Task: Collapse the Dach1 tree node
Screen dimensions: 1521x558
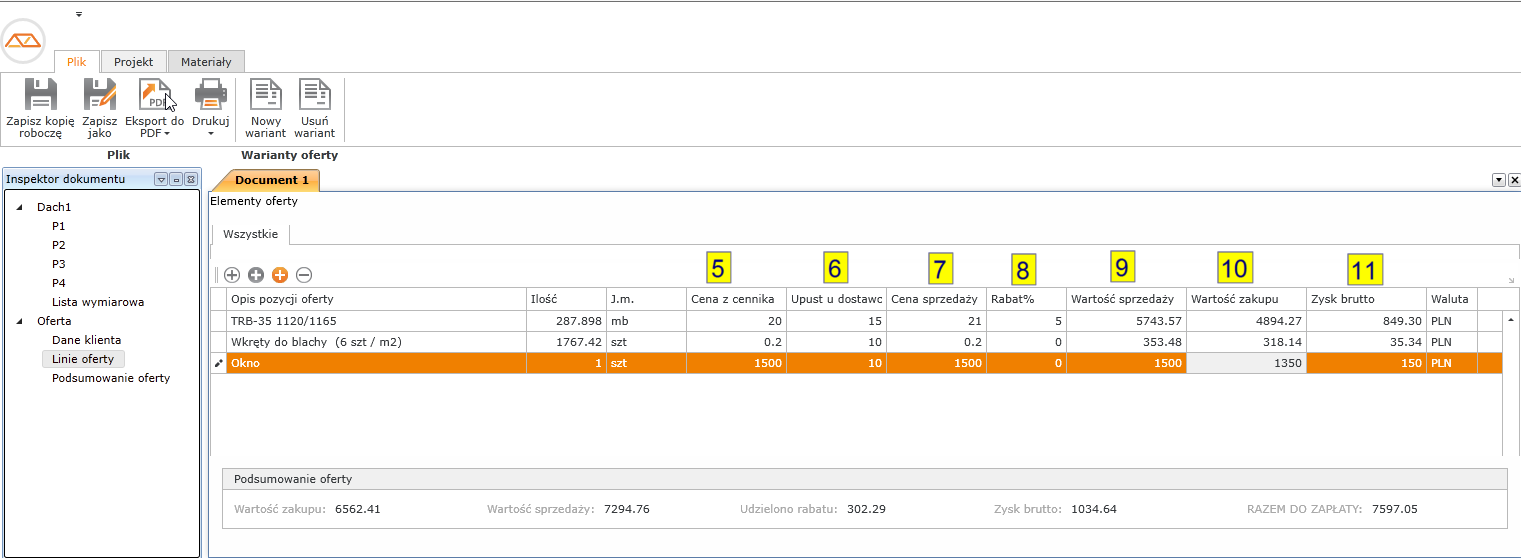Action: [20, 207]
